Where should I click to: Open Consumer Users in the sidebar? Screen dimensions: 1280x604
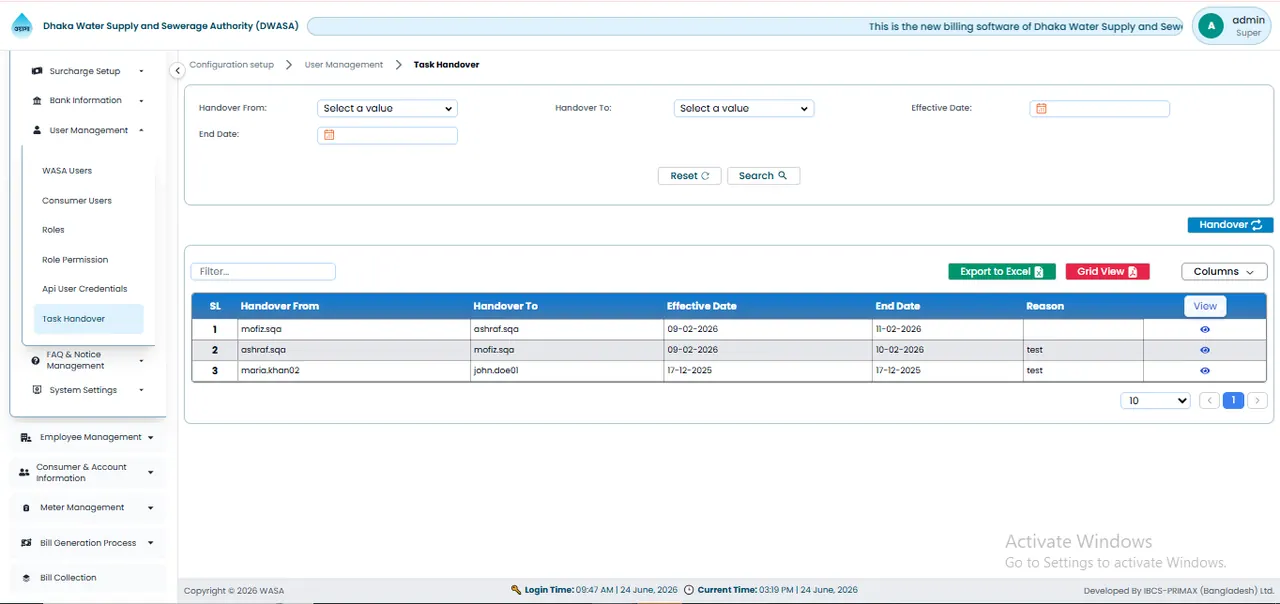point(77,201)
